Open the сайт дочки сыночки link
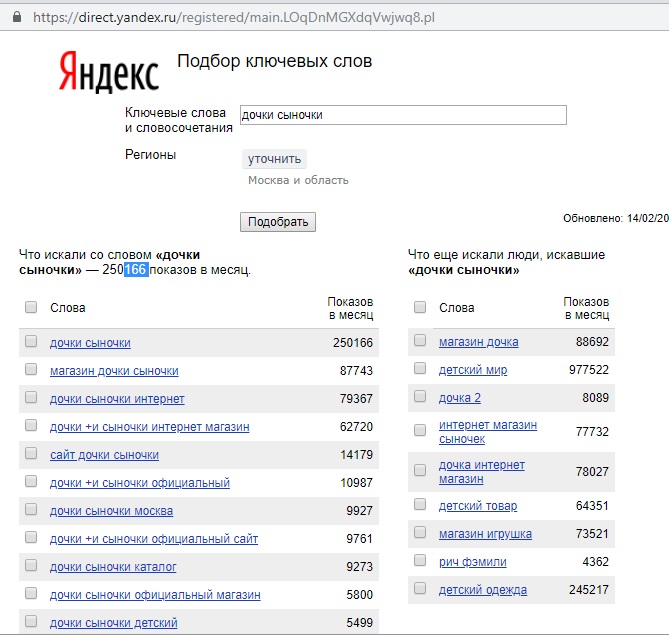Image resolution: width=669 pixels, height=635 pixels. point(105,455)
